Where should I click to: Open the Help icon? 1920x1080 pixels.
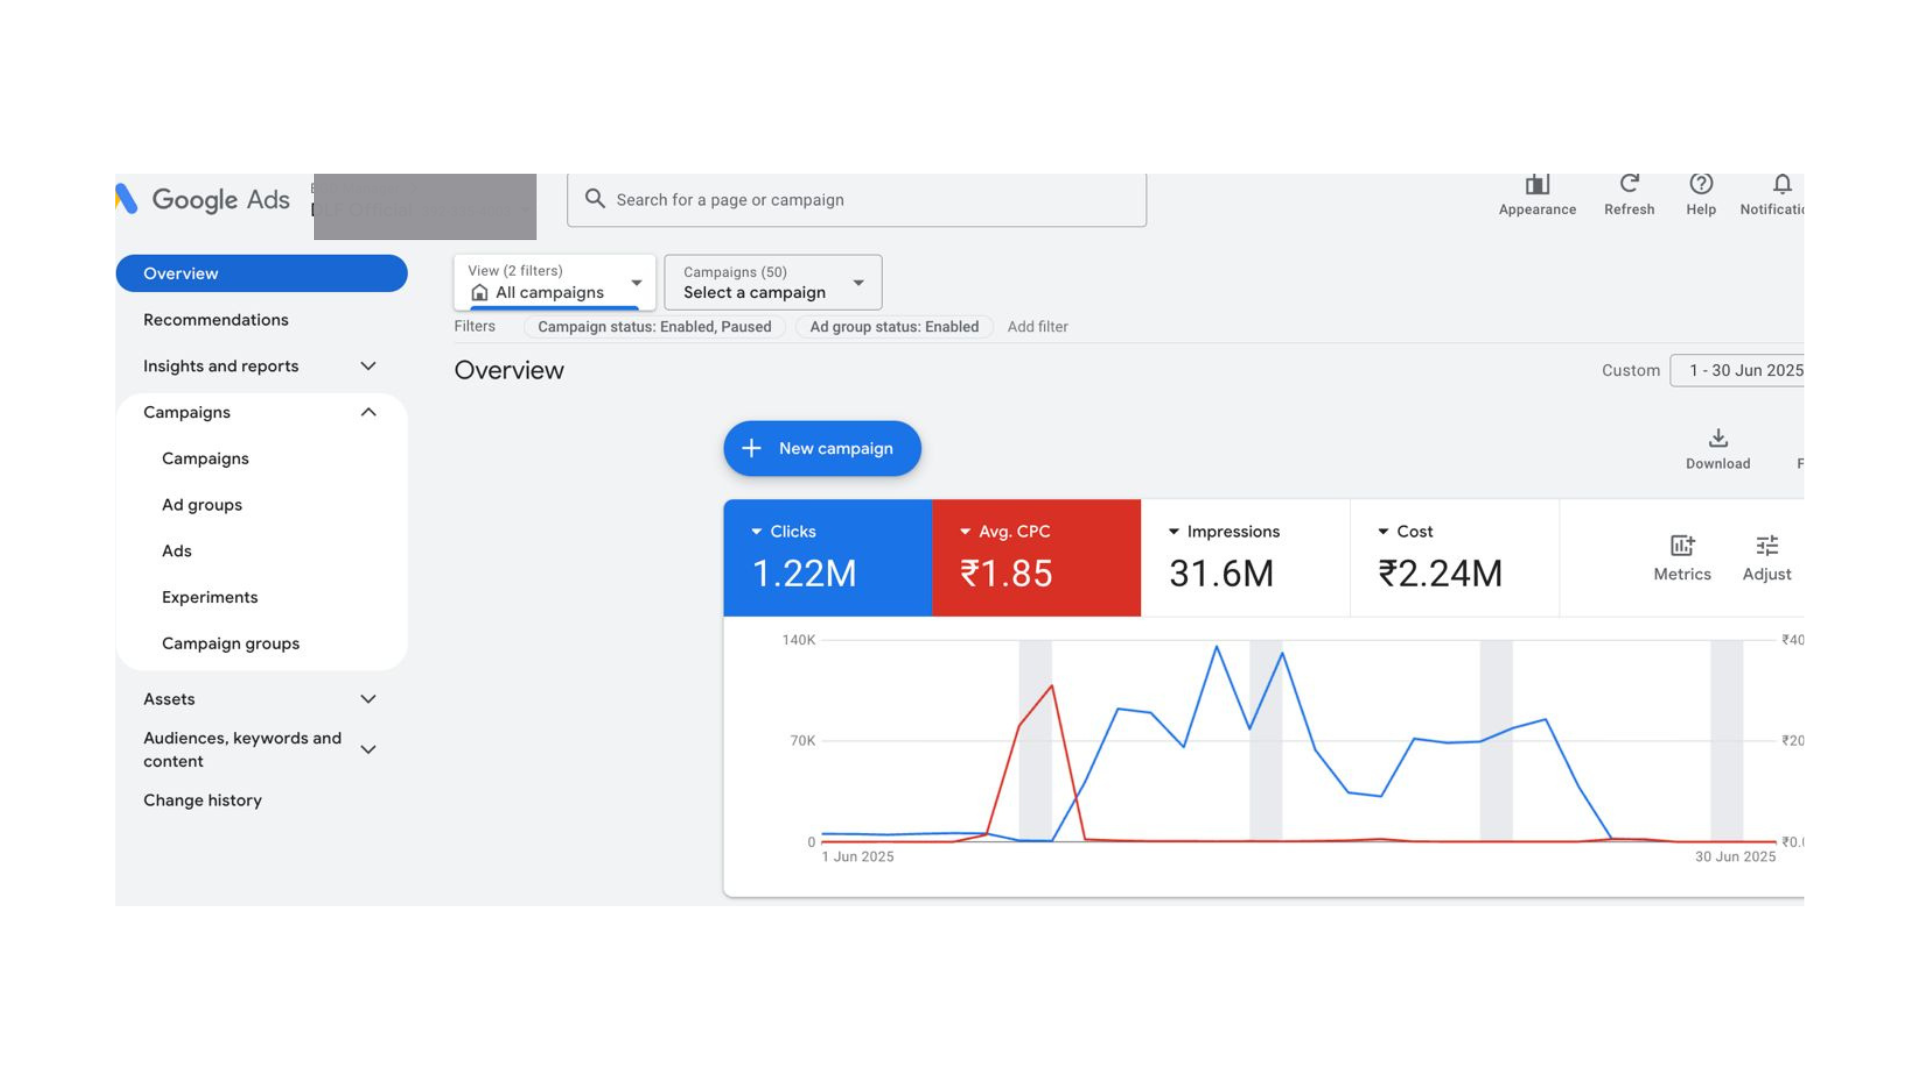click(1700, 185)
